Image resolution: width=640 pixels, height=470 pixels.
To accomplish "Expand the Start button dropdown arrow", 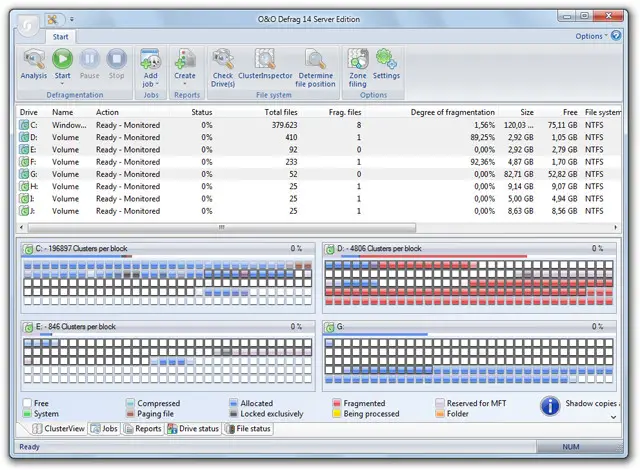I will click(62, 84).
